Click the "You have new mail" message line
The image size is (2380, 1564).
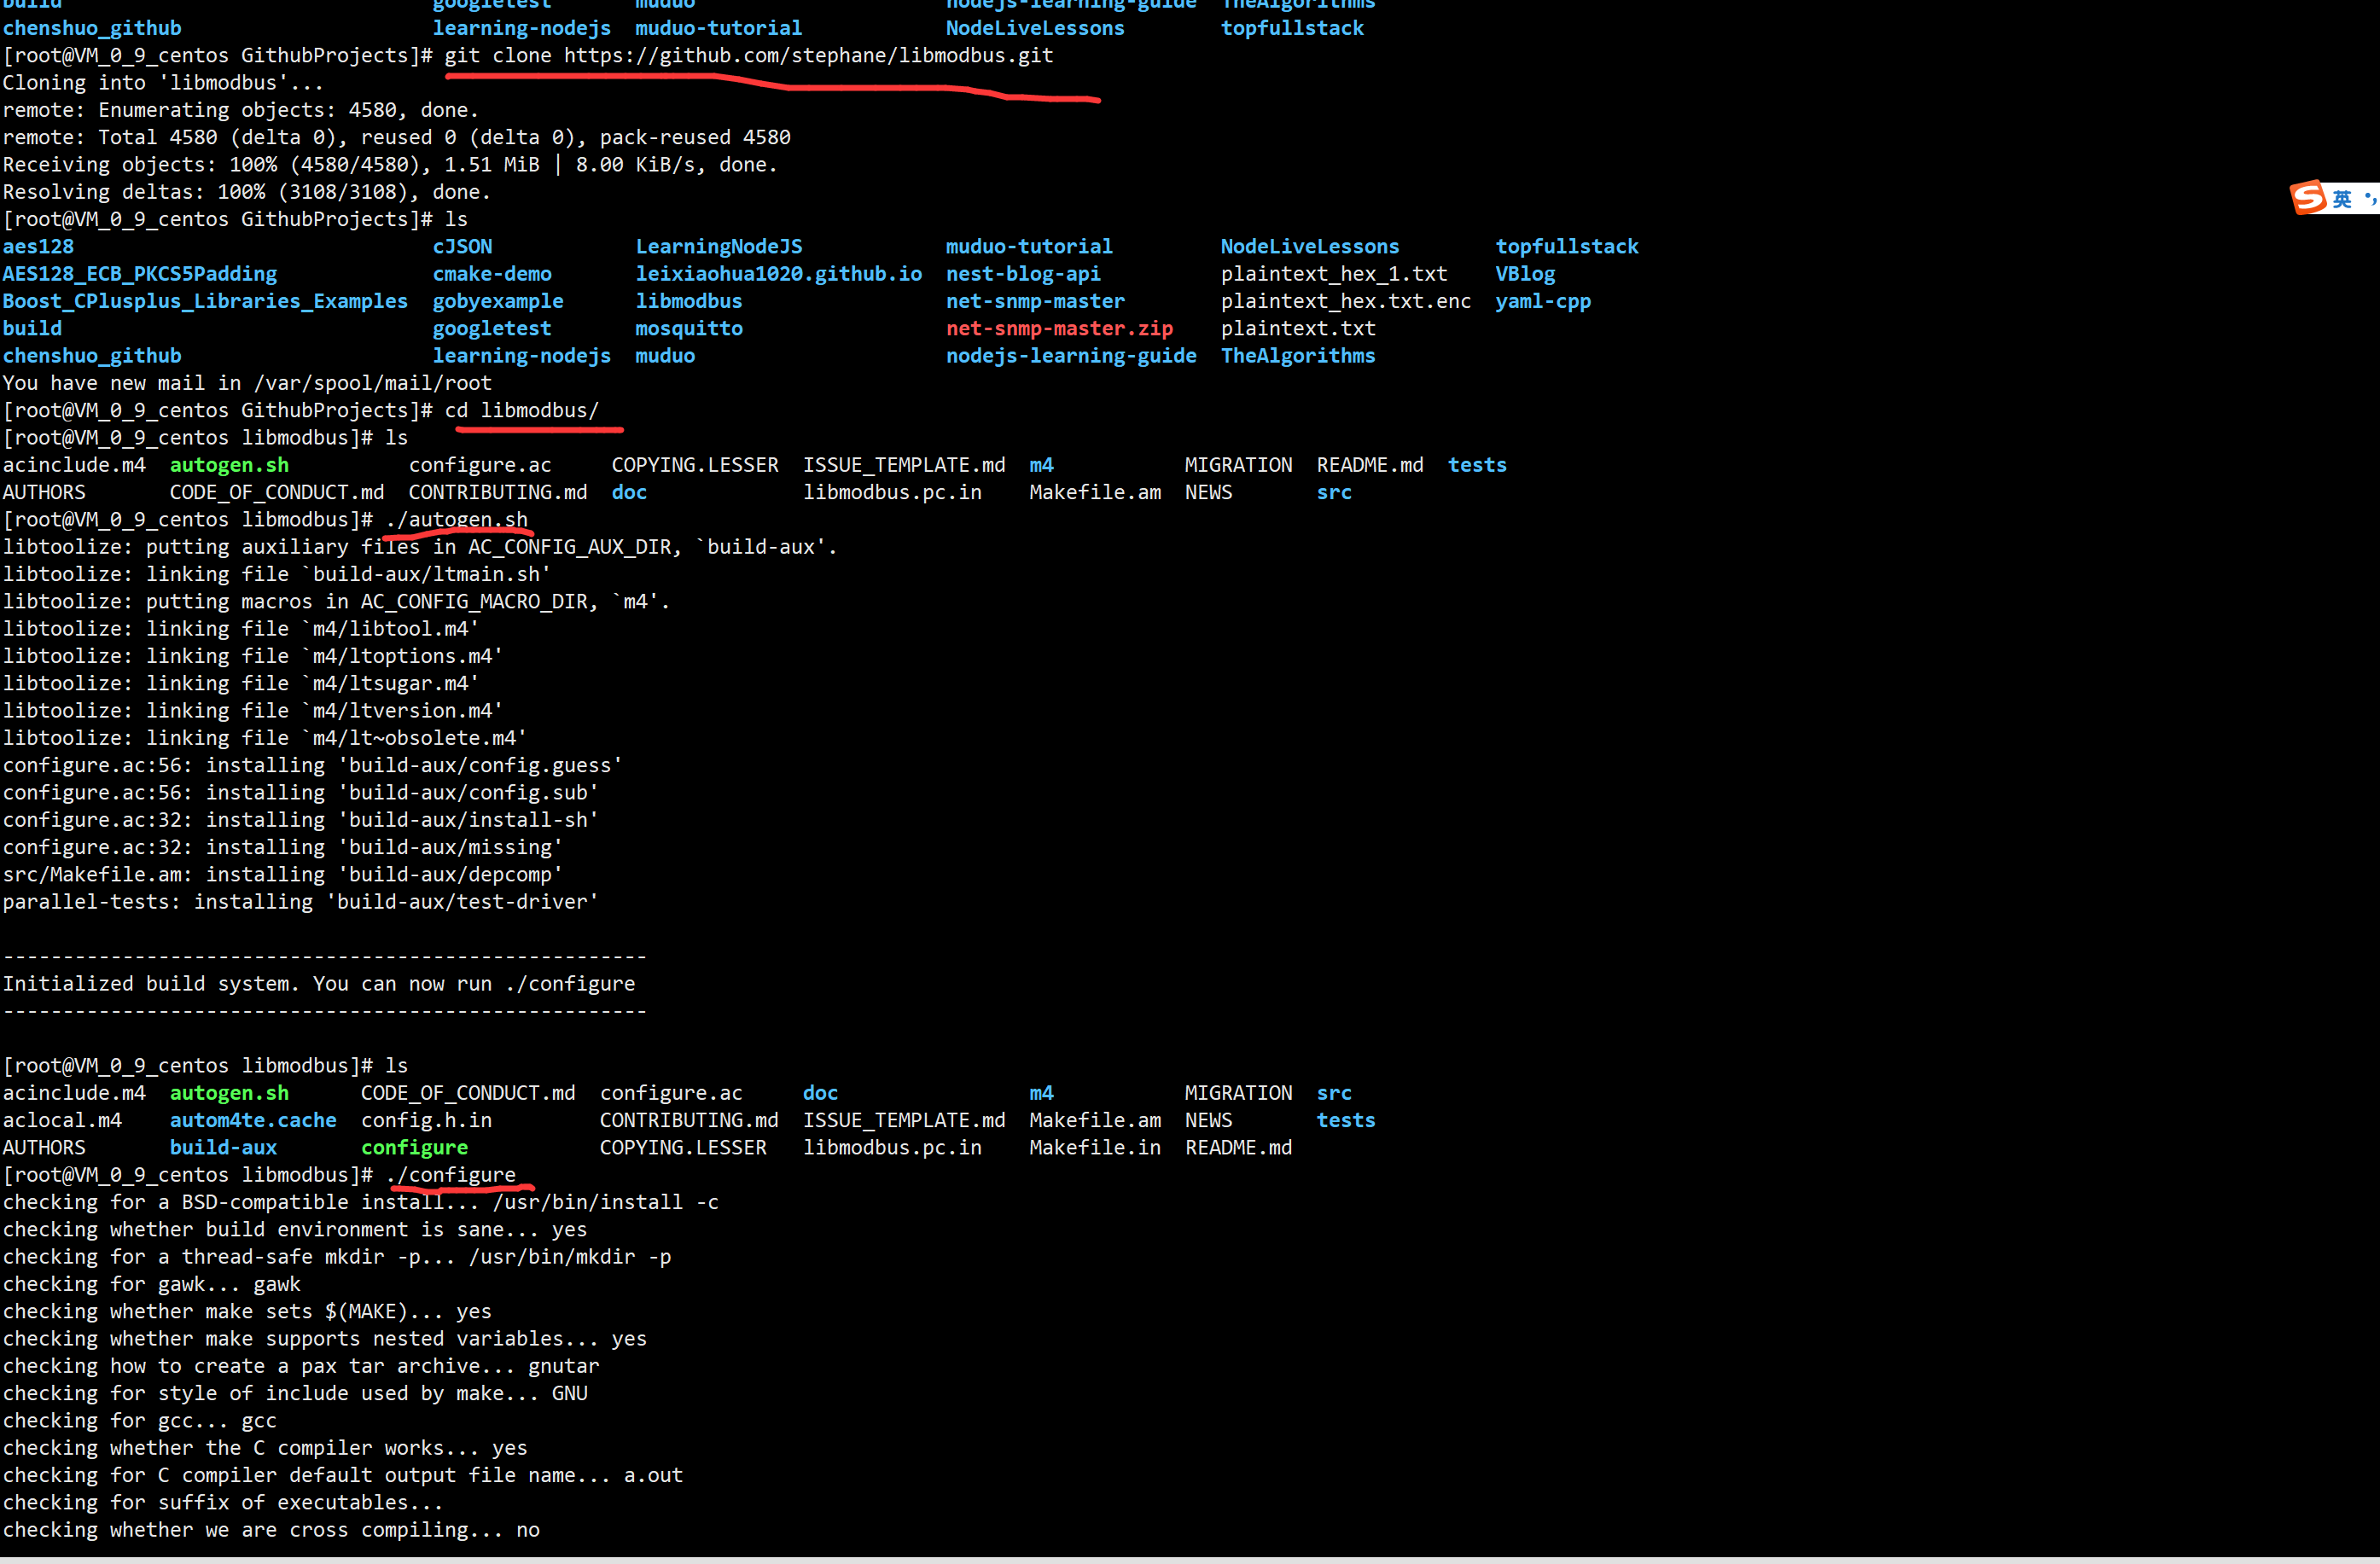pyautogui.click(x=247, y=383)
